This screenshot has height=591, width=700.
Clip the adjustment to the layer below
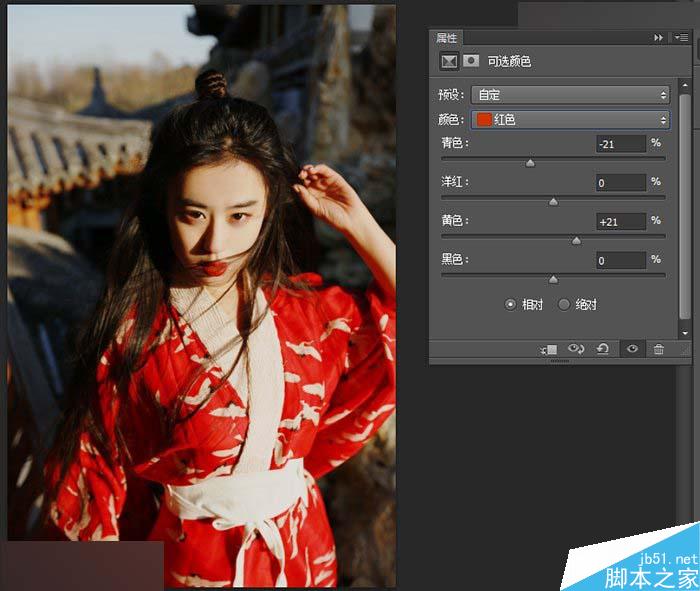pyautogui.click(x=549, y=350)
